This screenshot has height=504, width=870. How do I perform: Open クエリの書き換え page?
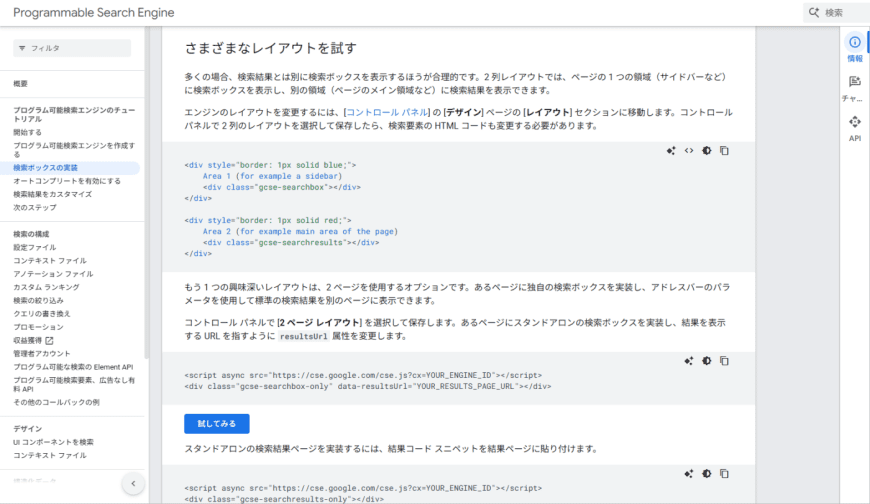42,314
